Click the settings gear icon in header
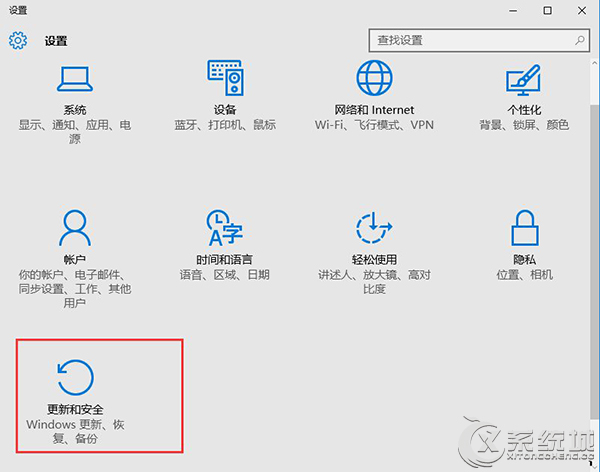Image resolution: width=600 pixels, height=472 pixels. point(18,40)
